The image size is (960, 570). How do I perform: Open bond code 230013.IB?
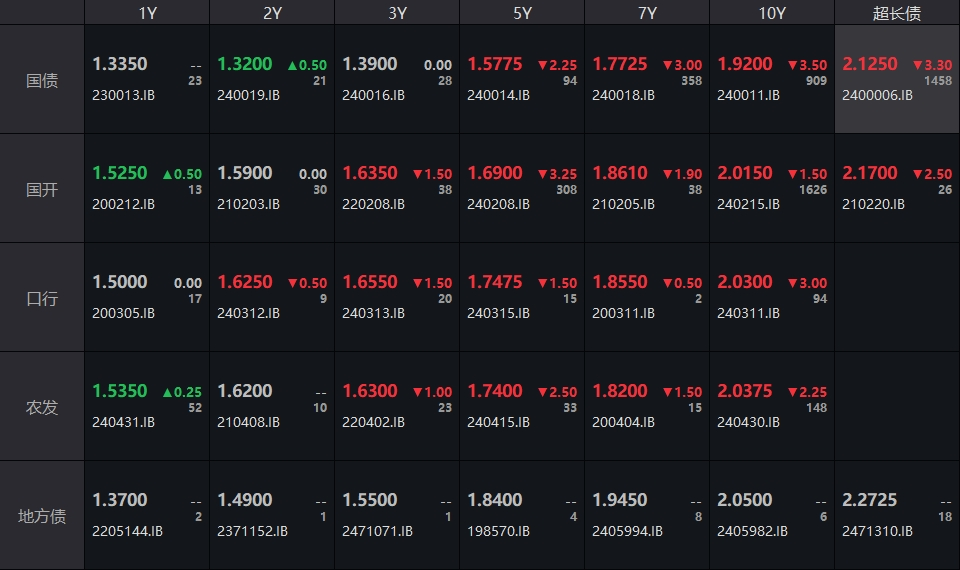pos(123,95)
